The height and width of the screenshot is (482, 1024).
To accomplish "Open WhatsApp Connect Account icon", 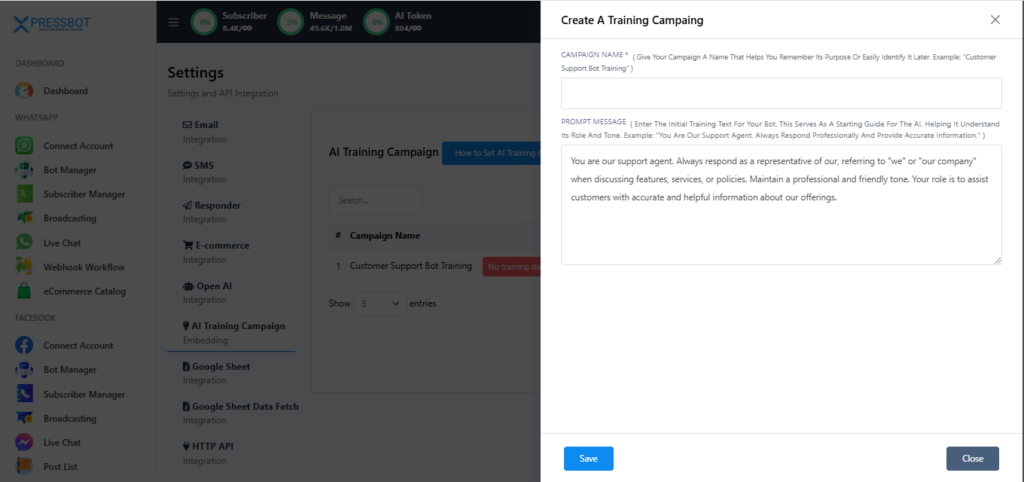I will click(24, 146).
